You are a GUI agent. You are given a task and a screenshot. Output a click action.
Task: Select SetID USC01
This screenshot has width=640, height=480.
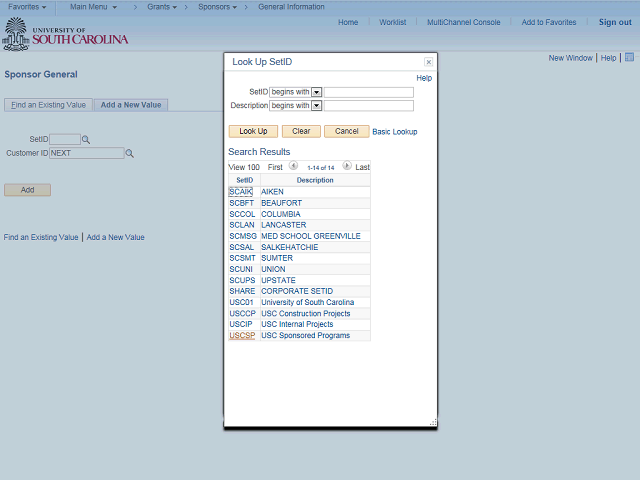[241, 302]
